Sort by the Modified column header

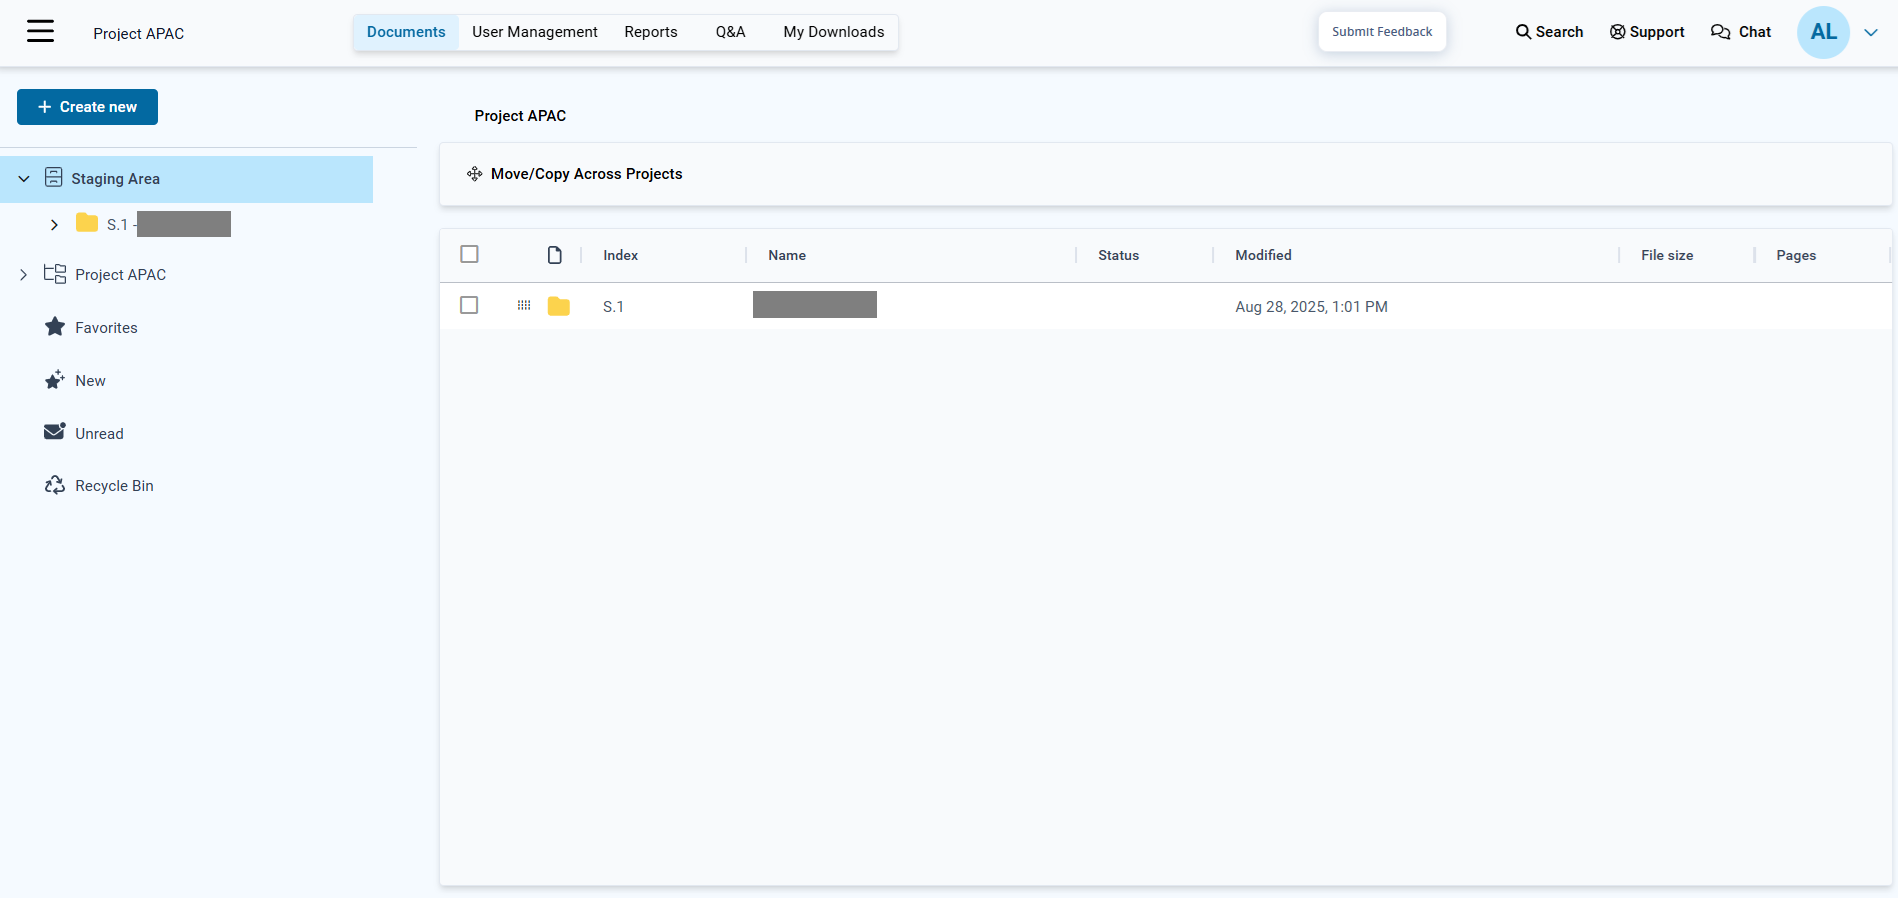point(1263,255)
